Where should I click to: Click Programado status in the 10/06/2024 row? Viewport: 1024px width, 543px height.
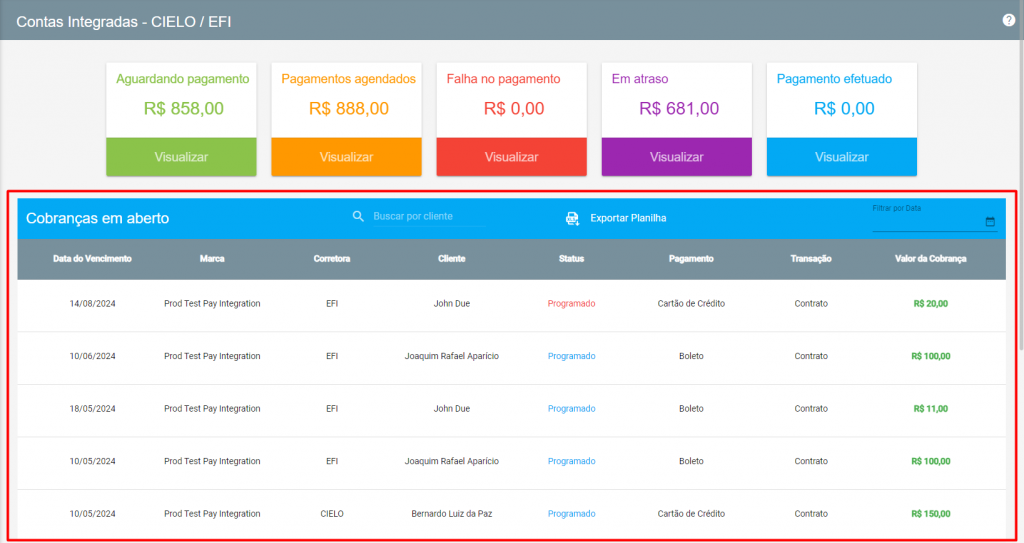pyautogui.click(x=571, y=356)
